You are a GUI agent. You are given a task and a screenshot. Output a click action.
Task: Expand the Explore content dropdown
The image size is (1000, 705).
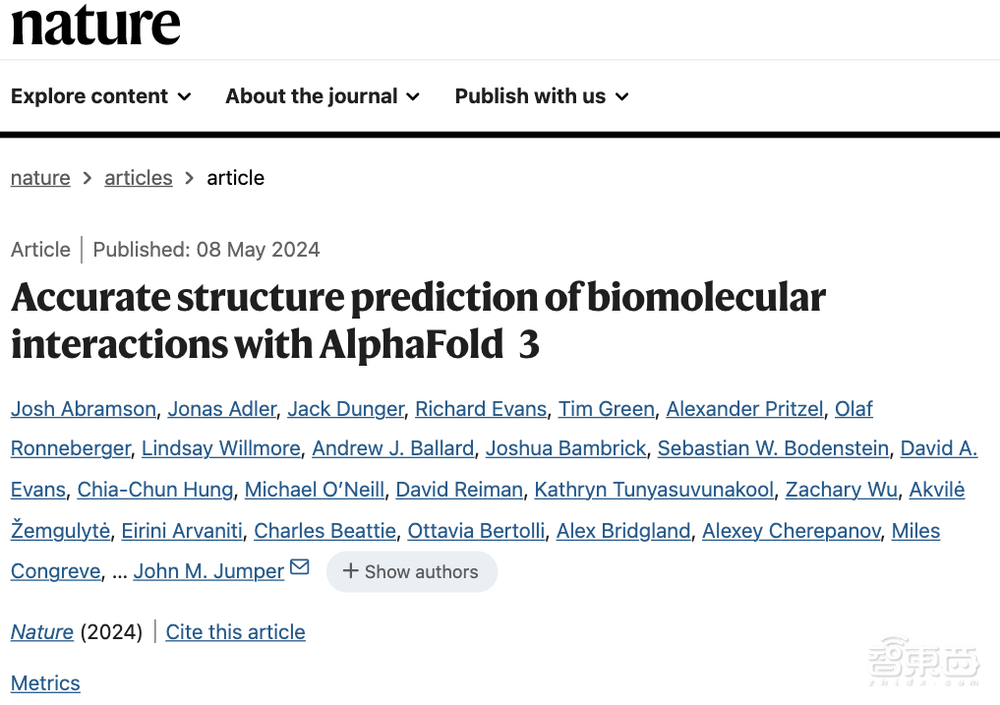click(x=100, y=96)
